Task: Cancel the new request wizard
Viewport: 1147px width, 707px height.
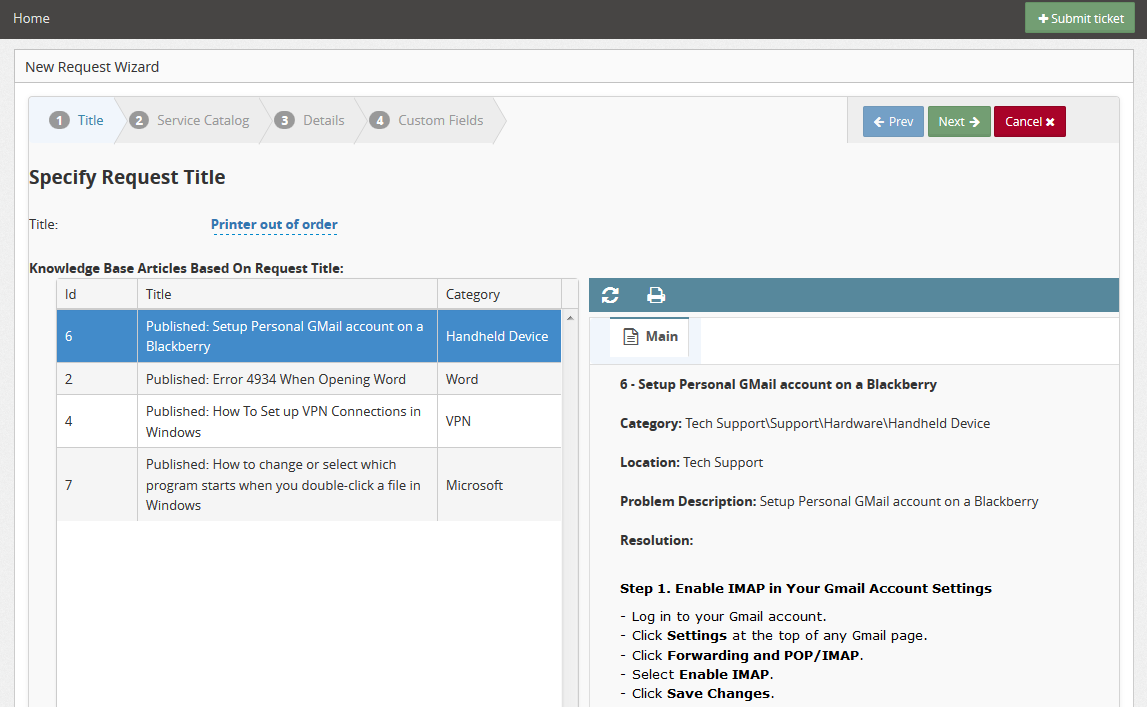Action: pos(1029,121)
